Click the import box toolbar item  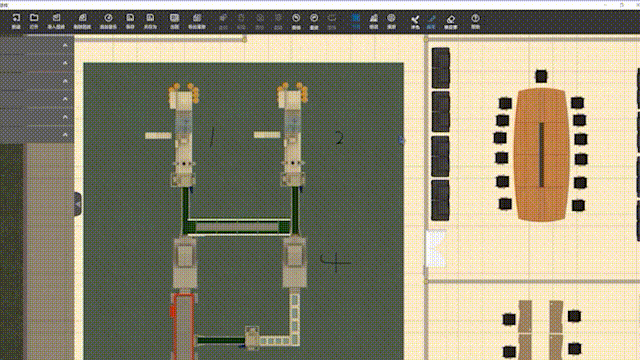point(56,21)
